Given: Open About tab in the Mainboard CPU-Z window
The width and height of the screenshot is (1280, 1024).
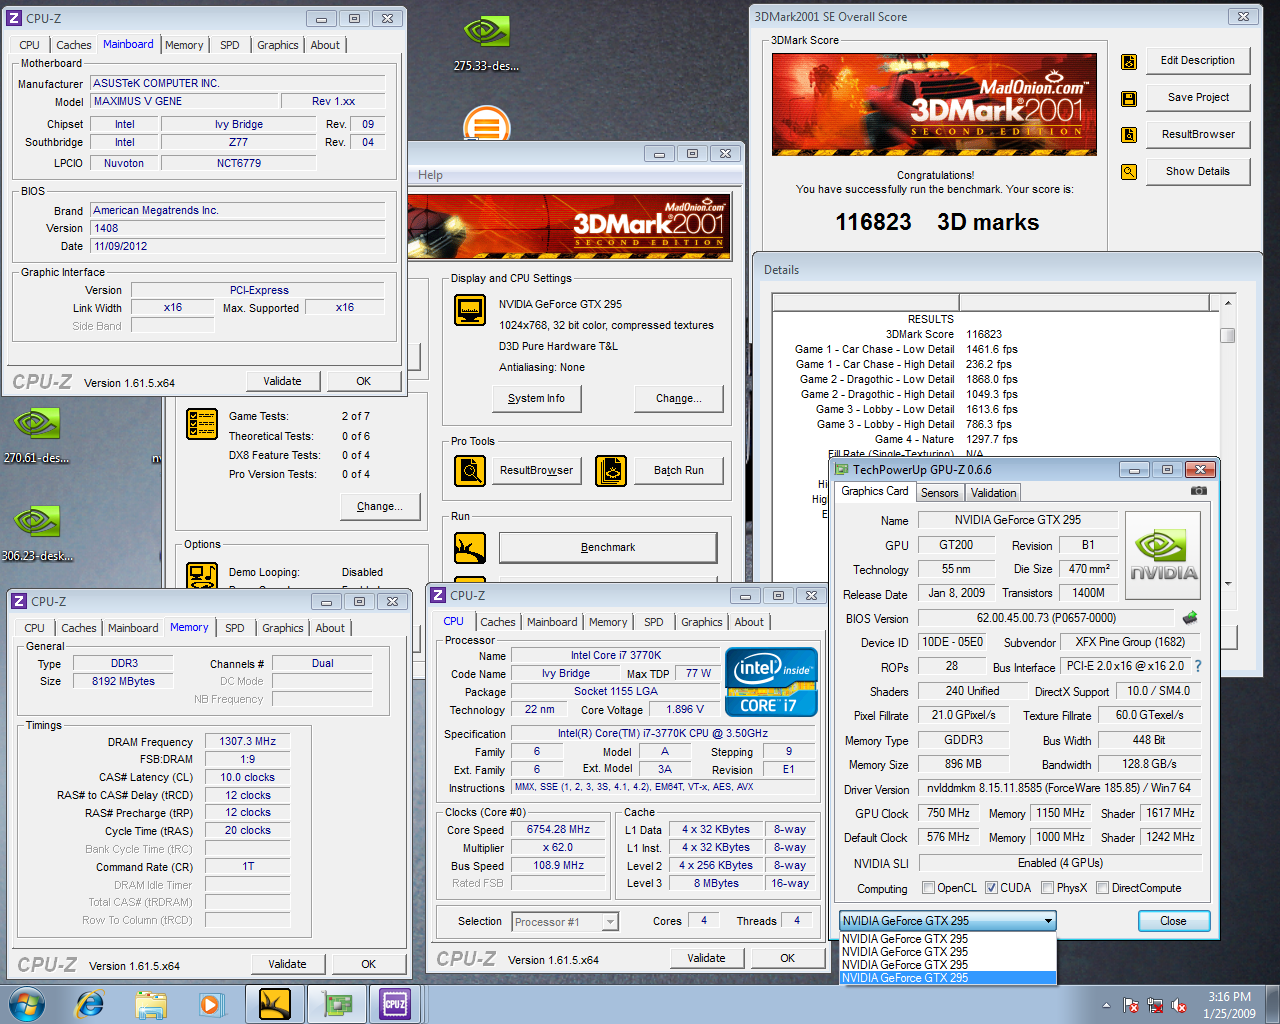Looking at the screenshot, I should pos(324,45).
